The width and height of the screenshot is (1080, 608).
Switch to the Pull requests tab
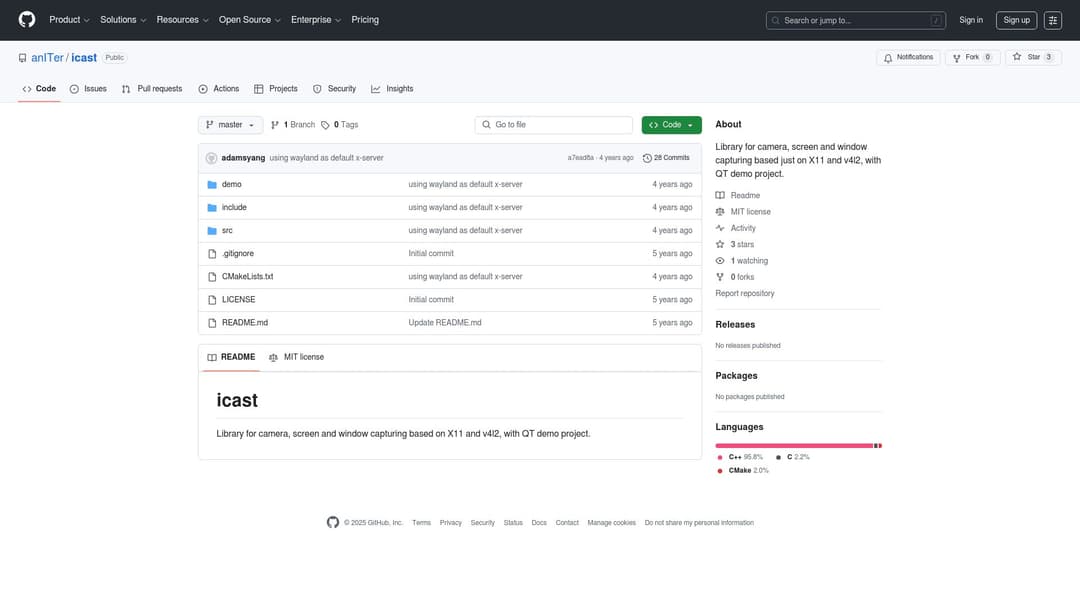click(x=152, y=89)
